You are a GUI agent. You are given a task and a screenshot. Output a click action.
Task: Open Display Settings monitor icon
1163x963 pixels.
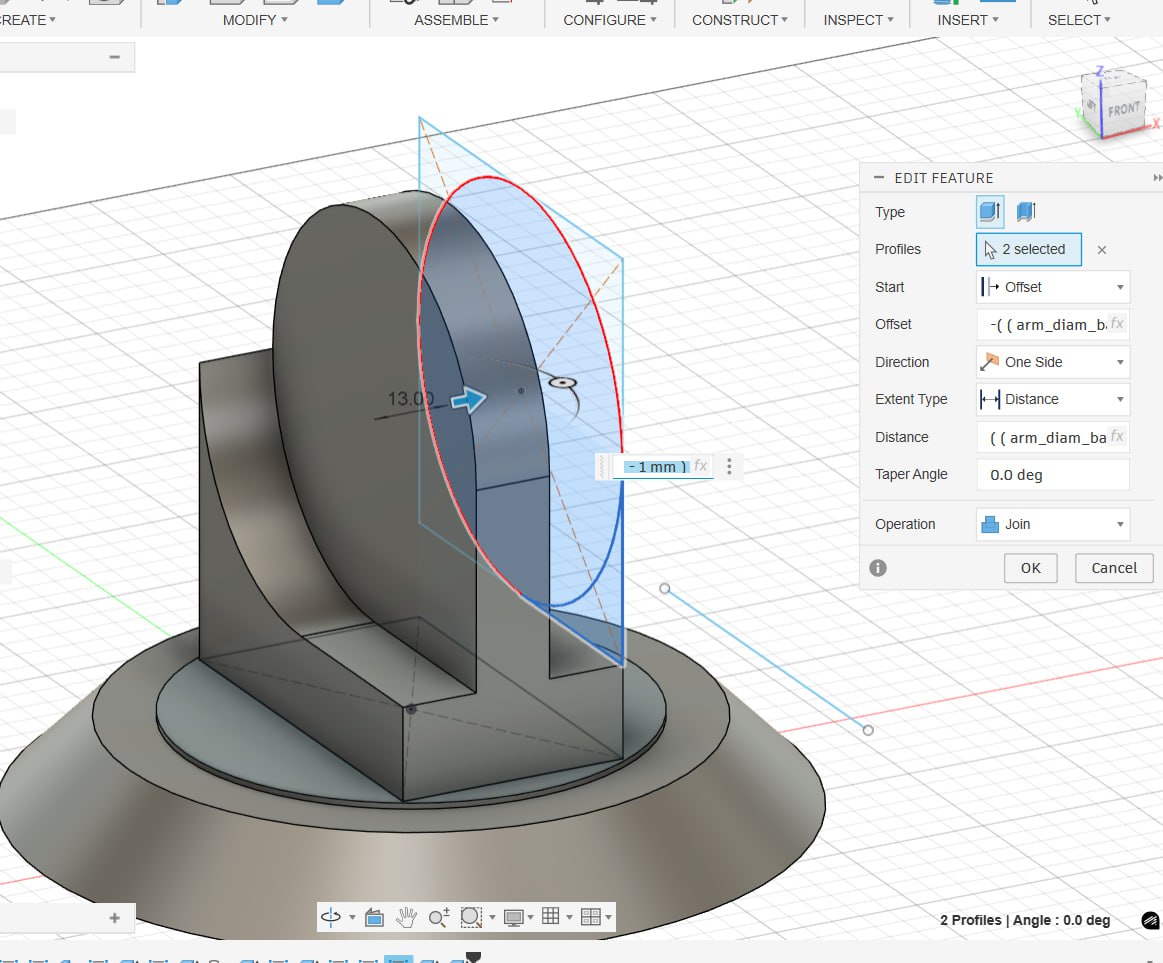click(514, 917)
